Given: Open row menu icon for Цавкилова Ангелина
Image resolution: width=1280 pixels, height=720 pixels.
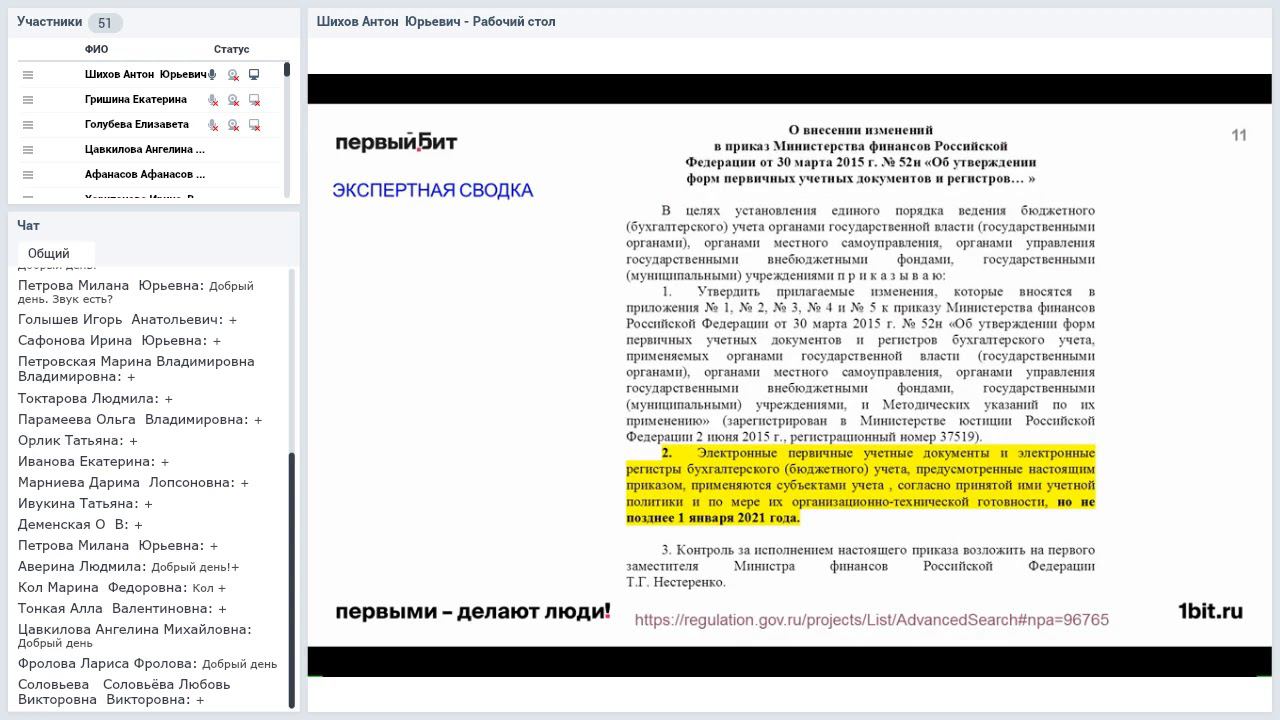Looking at the screenshot, I should click(28, 150).
